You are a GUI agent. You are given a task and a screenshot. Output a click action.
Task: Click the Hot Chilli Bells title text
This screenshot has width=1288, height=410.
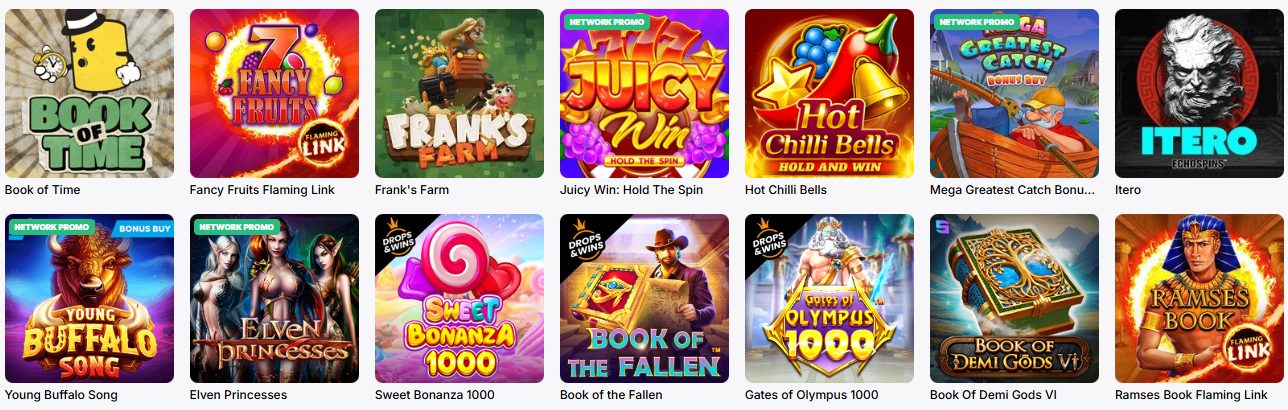(x=786, y=190)
